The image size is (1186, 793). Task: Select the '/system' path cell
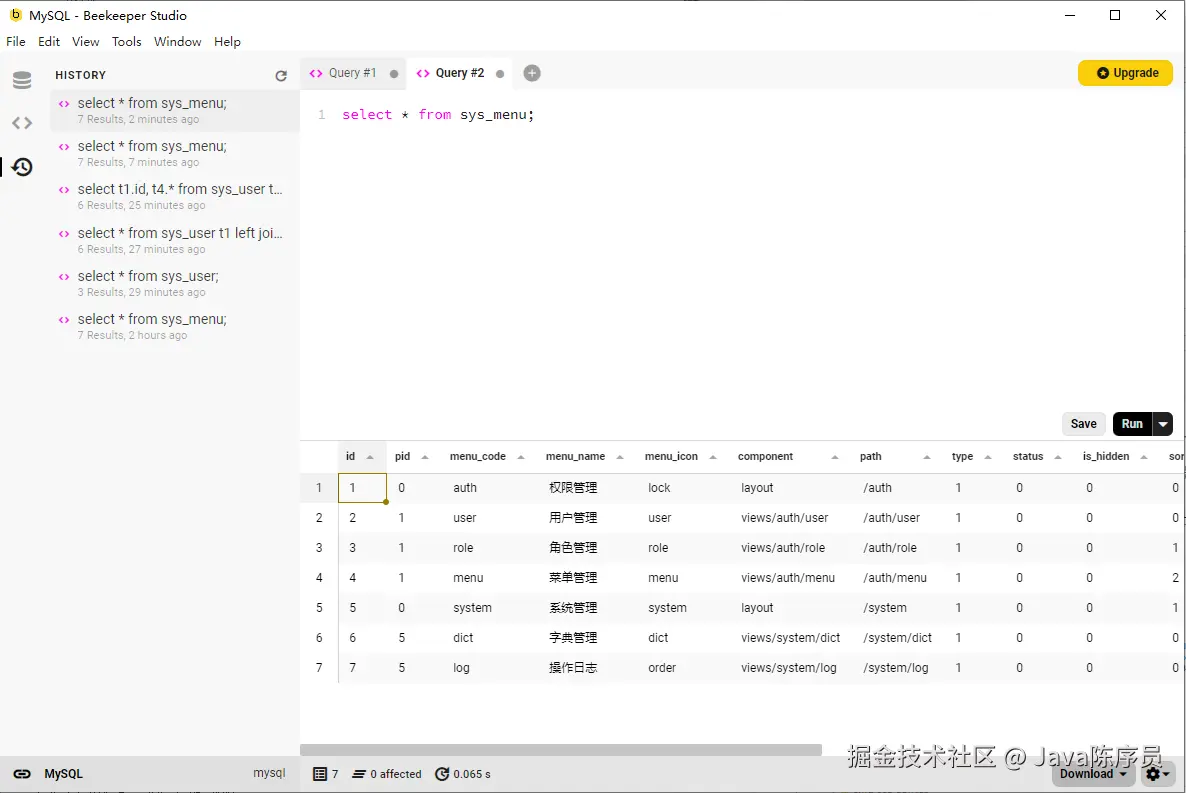click(899, 608)
